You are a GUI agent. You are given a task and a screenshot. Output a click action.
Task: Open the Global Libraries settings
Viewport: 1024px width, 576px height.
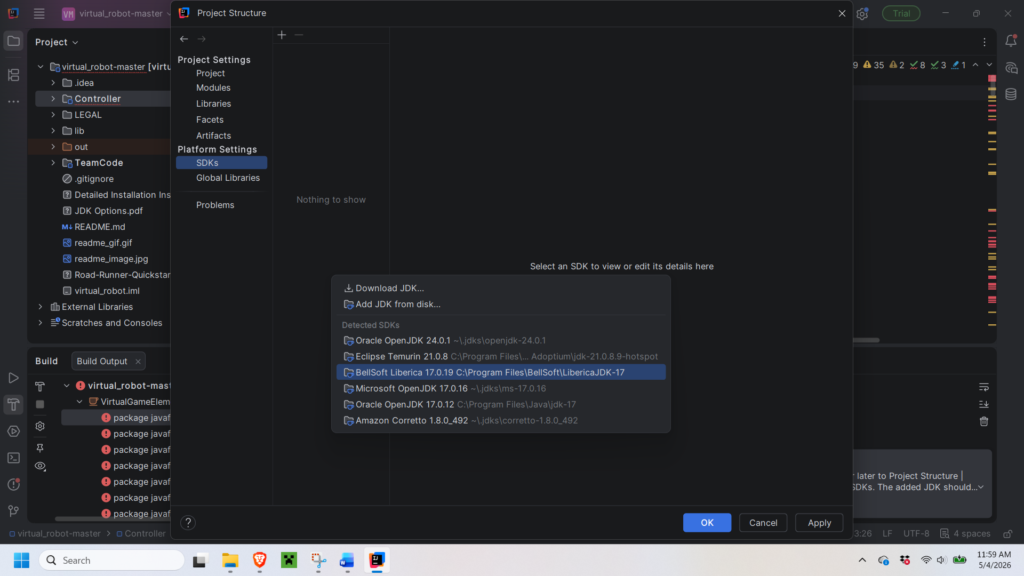coord(227,178)
